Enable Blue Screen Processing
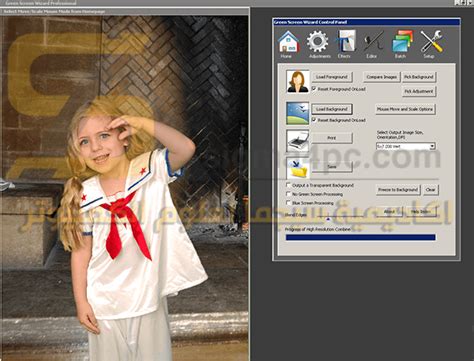 288,203
